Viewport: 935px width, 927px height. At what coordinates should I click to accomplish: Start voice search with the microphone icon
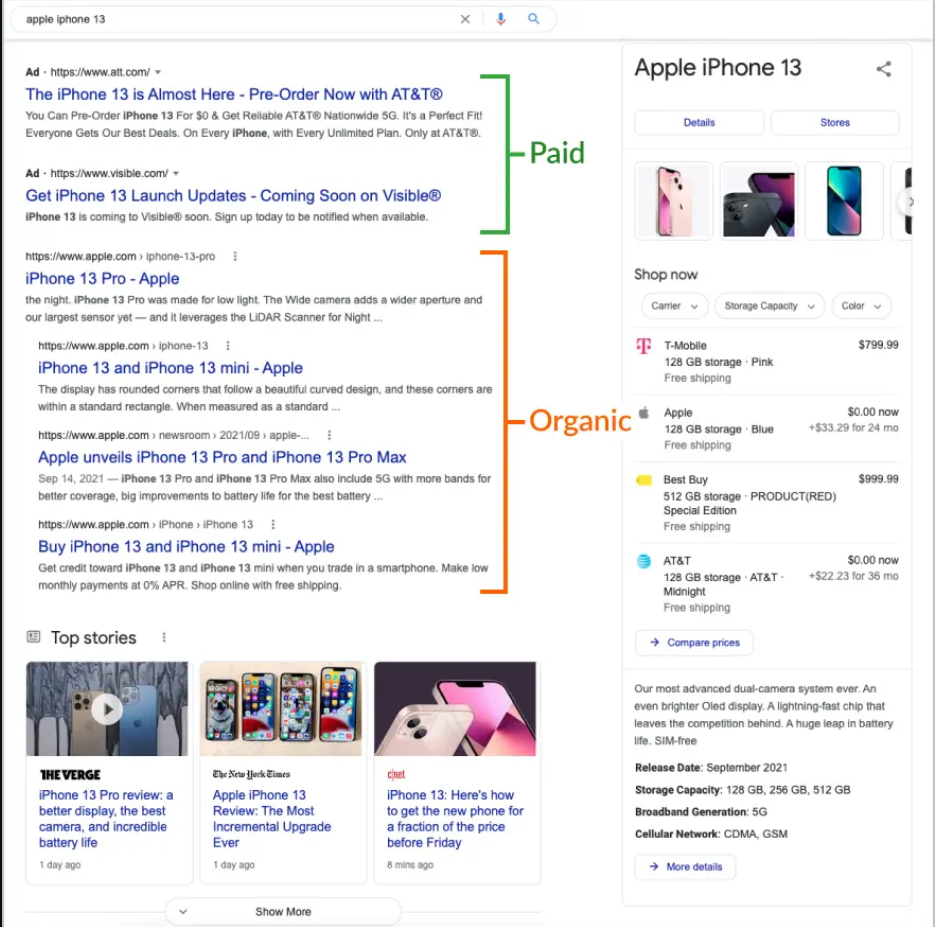click(500, 19)
